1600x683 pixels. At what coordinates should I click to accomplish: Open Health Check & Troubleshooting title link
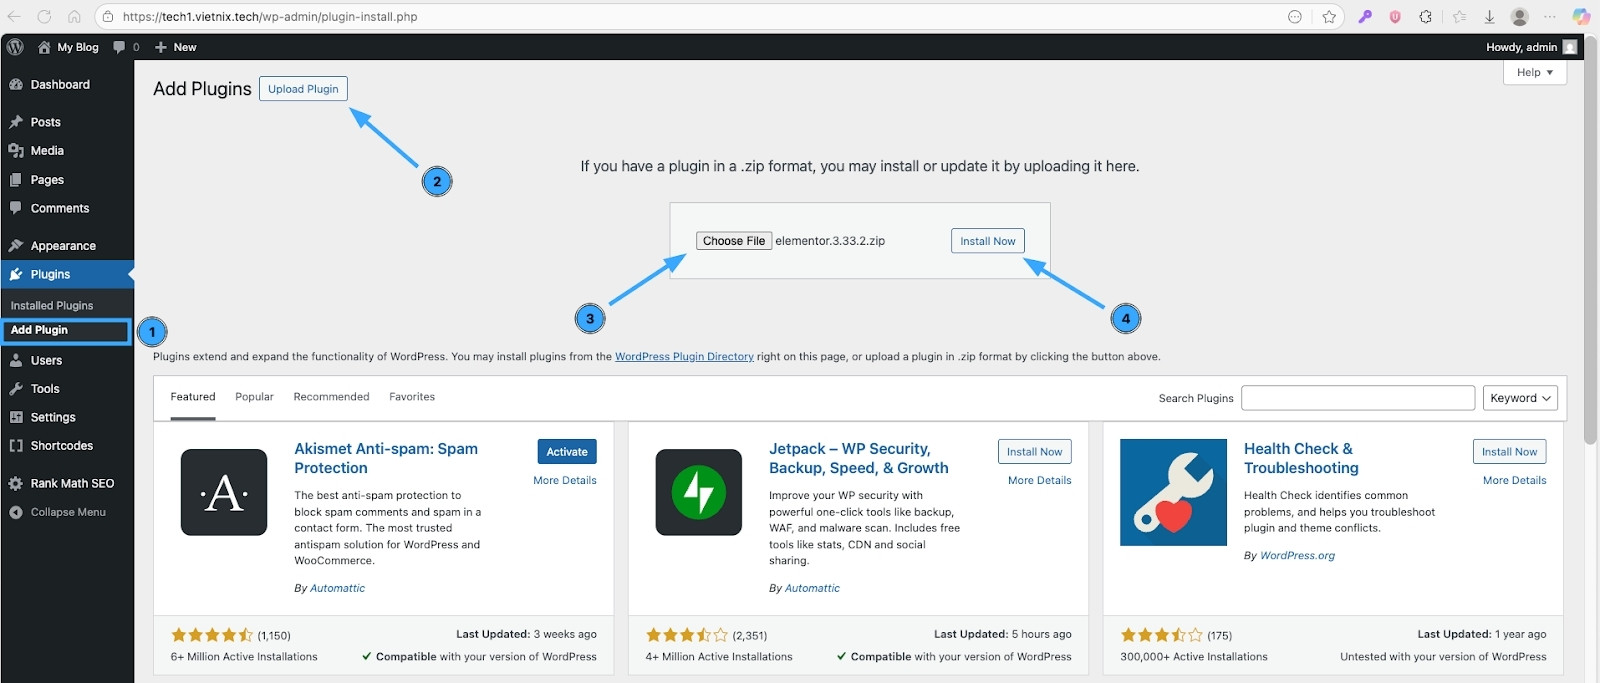pos(1301,458)
